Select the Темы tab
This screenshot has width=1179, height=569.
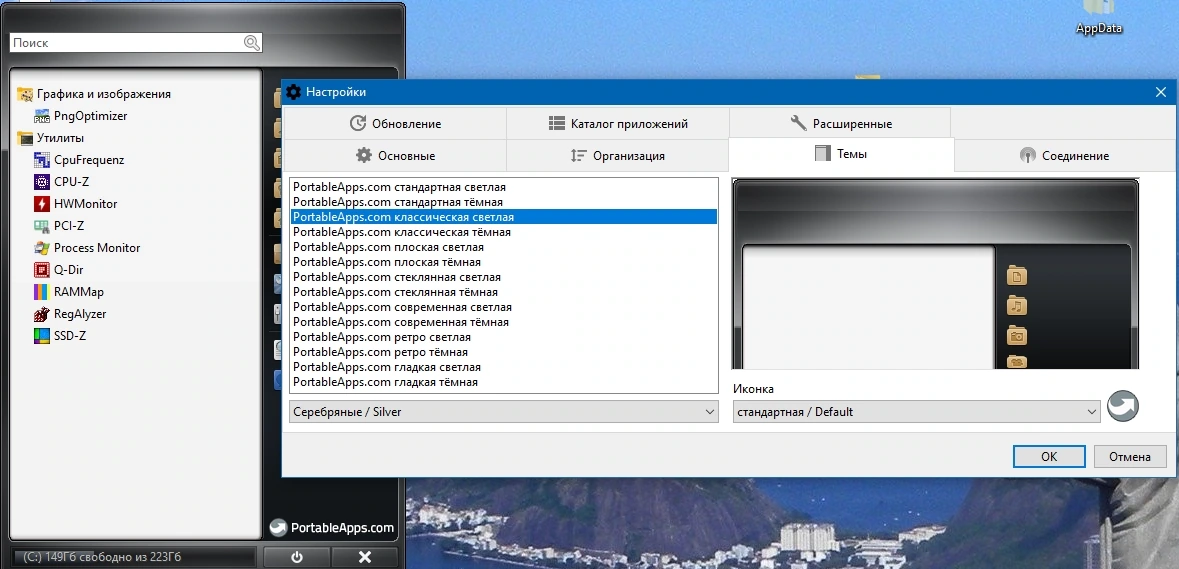tap(841, 154)
